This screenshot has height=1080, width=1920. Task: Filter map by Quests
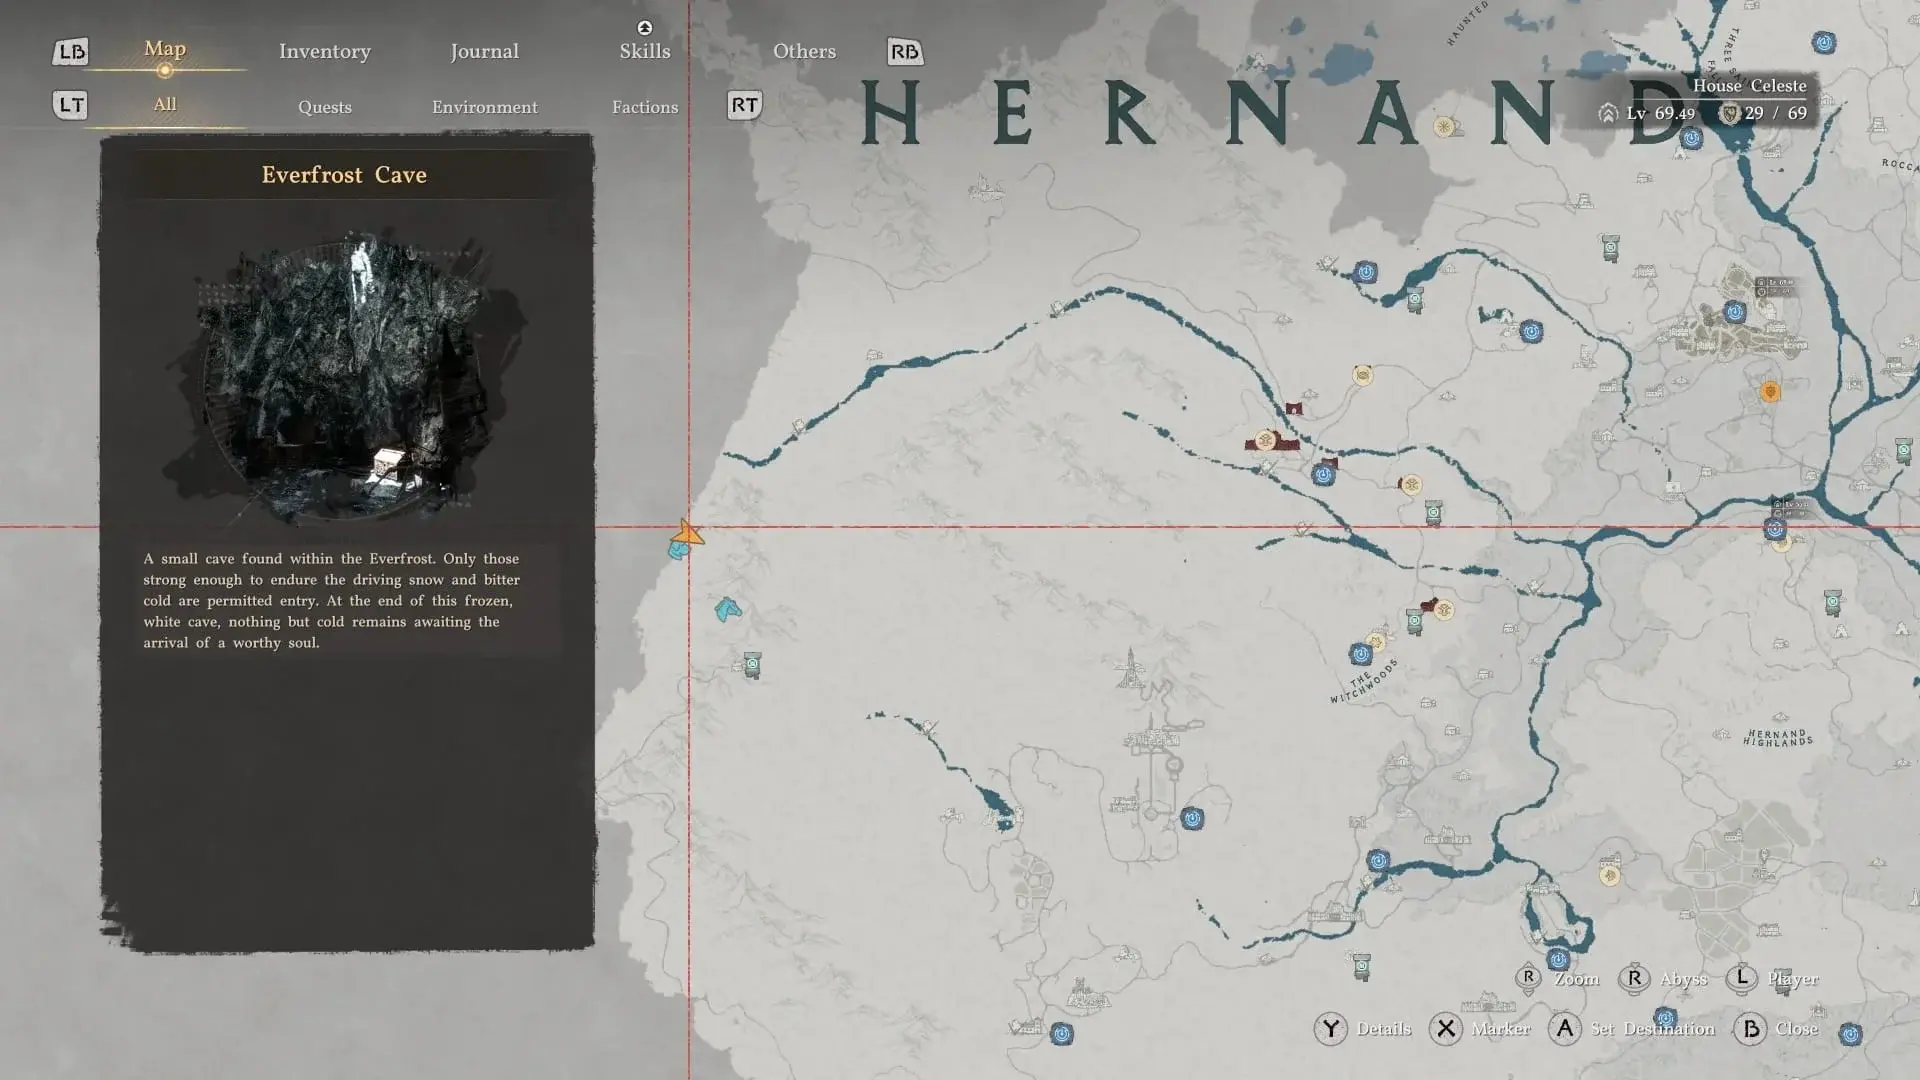click(325, 107)
